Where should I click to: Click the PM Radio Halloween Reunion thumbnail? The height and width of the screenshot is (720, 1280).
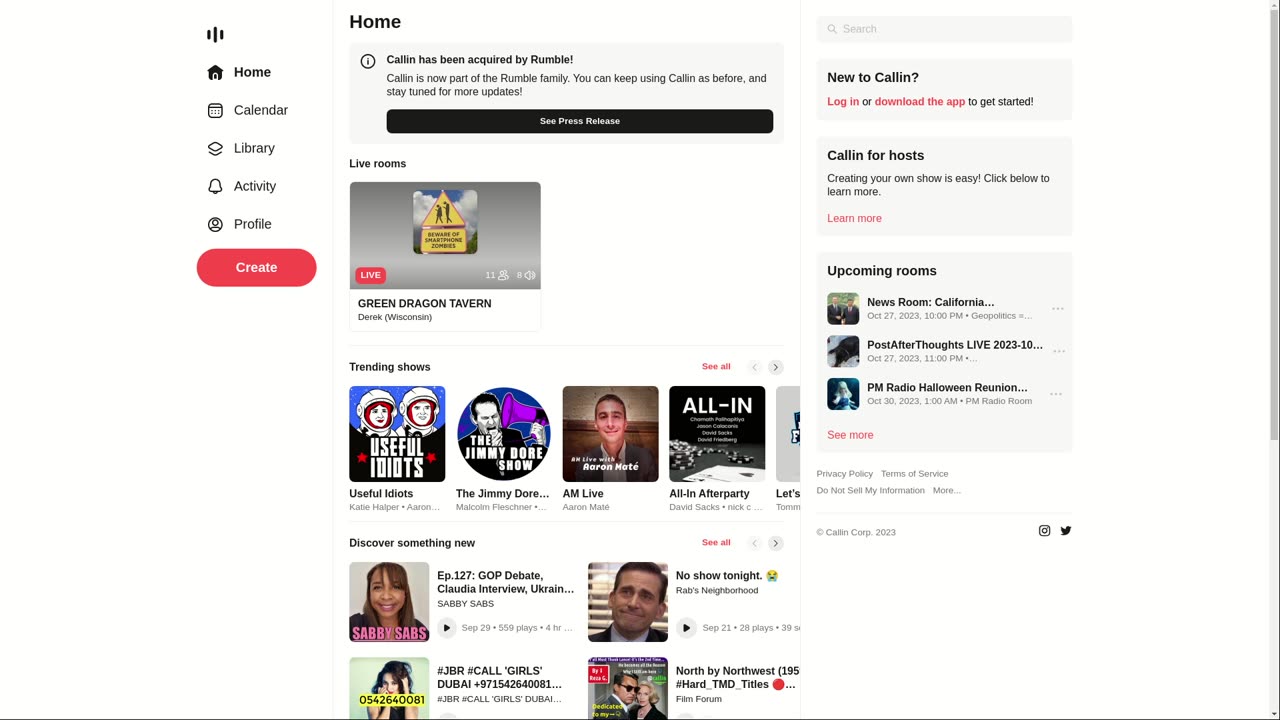click(x=843, y=394)
